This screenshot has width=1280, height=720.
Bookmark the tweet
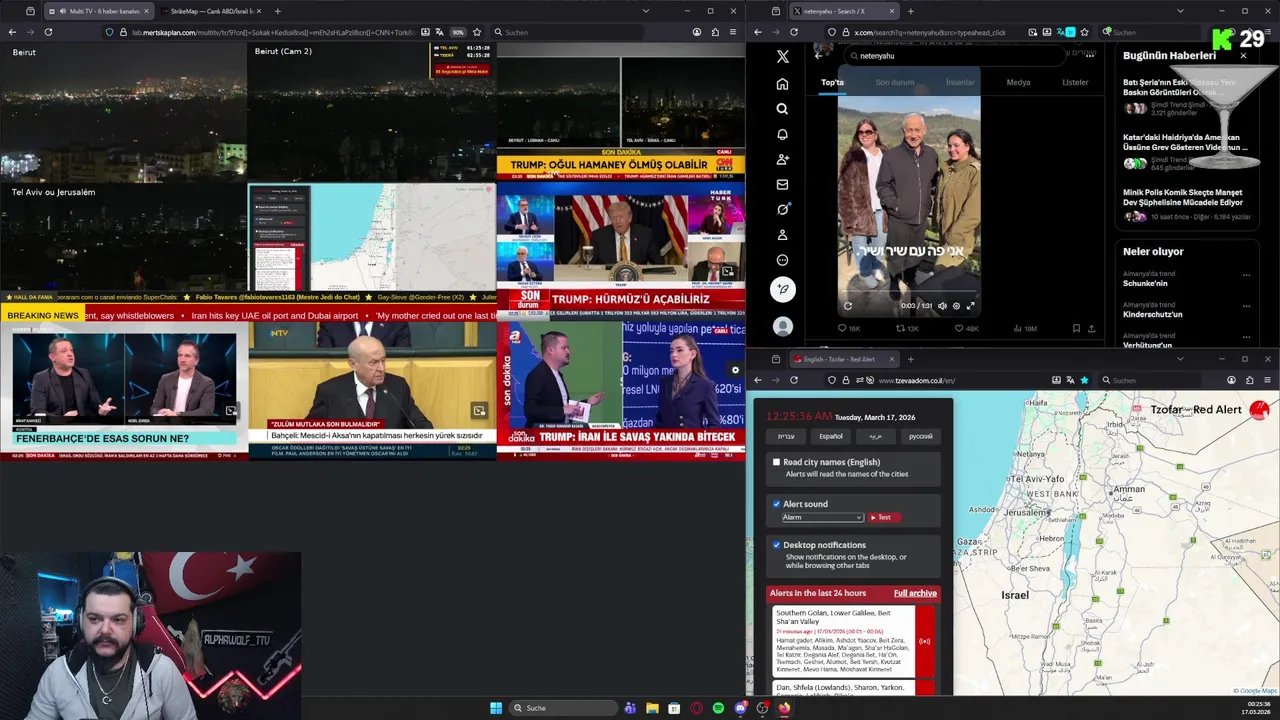pyautogui.click(x=1076, y=328)
